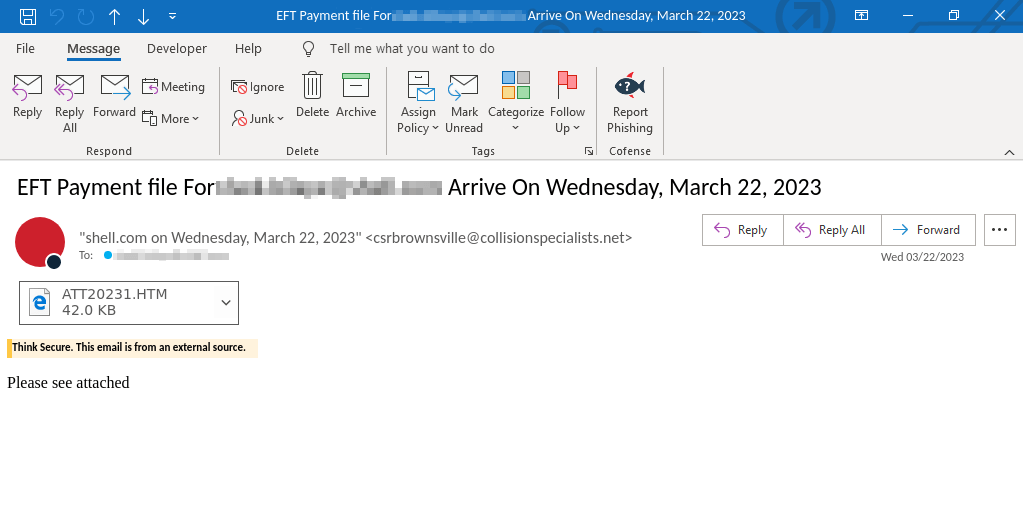Click the Save icon in title bar

tap(27, 16)
